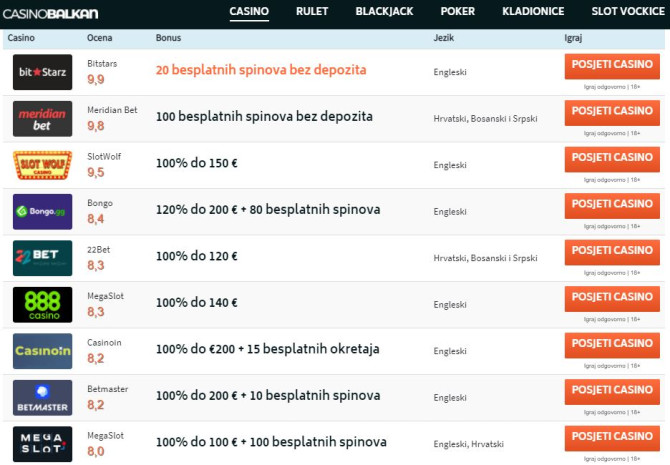Click the 100% do 150 € bonus text
Screen dimensions: 670x465
coord(197,163)
